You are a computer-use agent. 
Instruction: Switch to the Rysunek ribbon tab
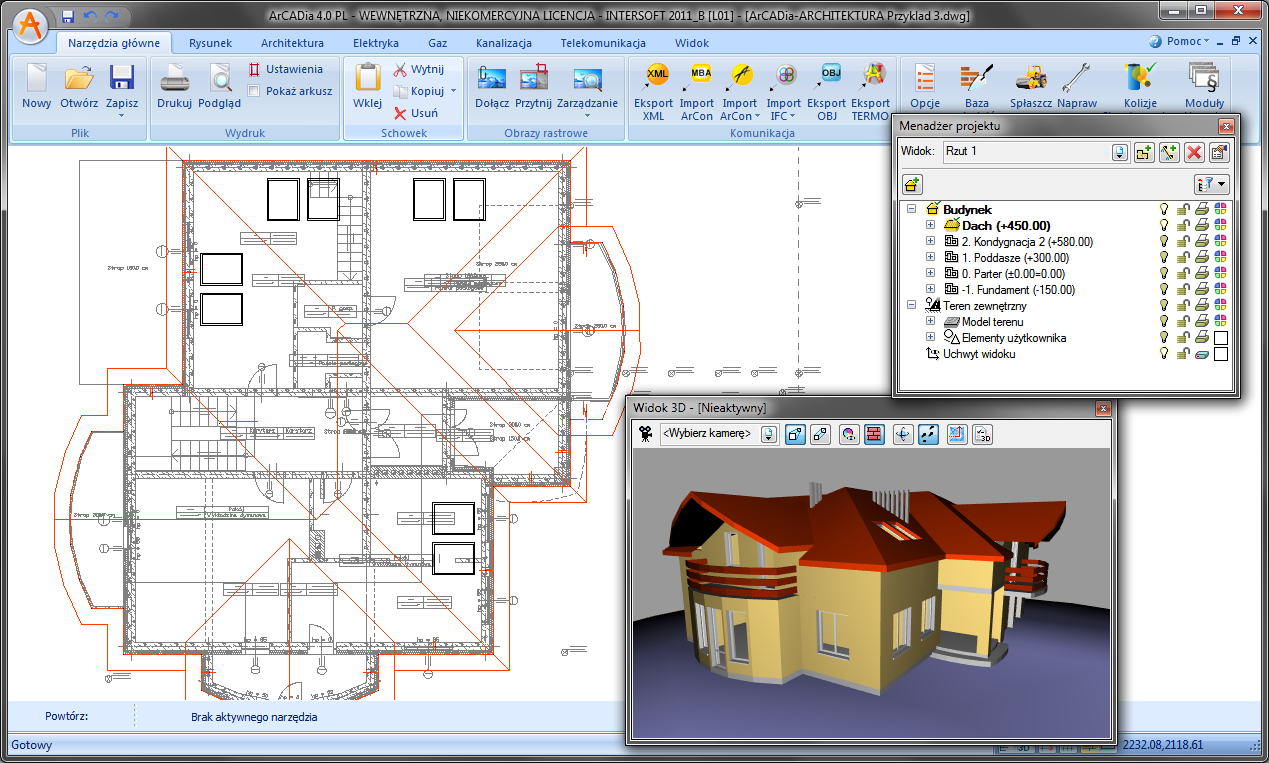pos(210,43)
